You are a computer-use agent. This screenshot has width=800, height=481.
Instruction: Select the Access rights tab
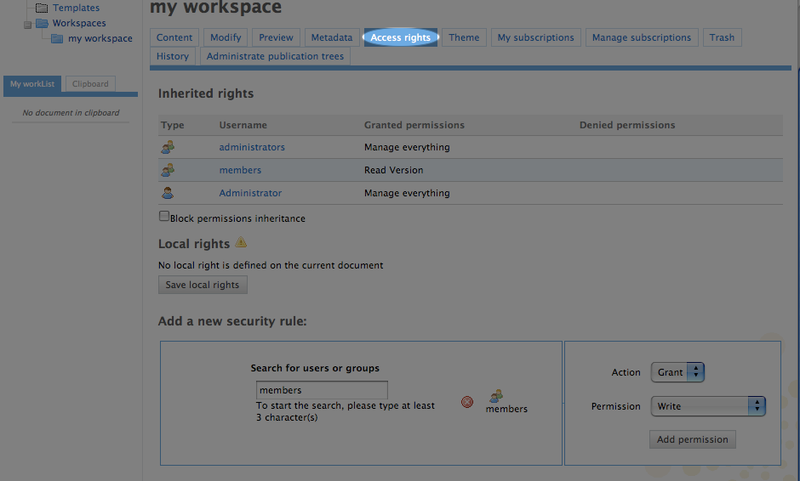click(x=401, y=37)
